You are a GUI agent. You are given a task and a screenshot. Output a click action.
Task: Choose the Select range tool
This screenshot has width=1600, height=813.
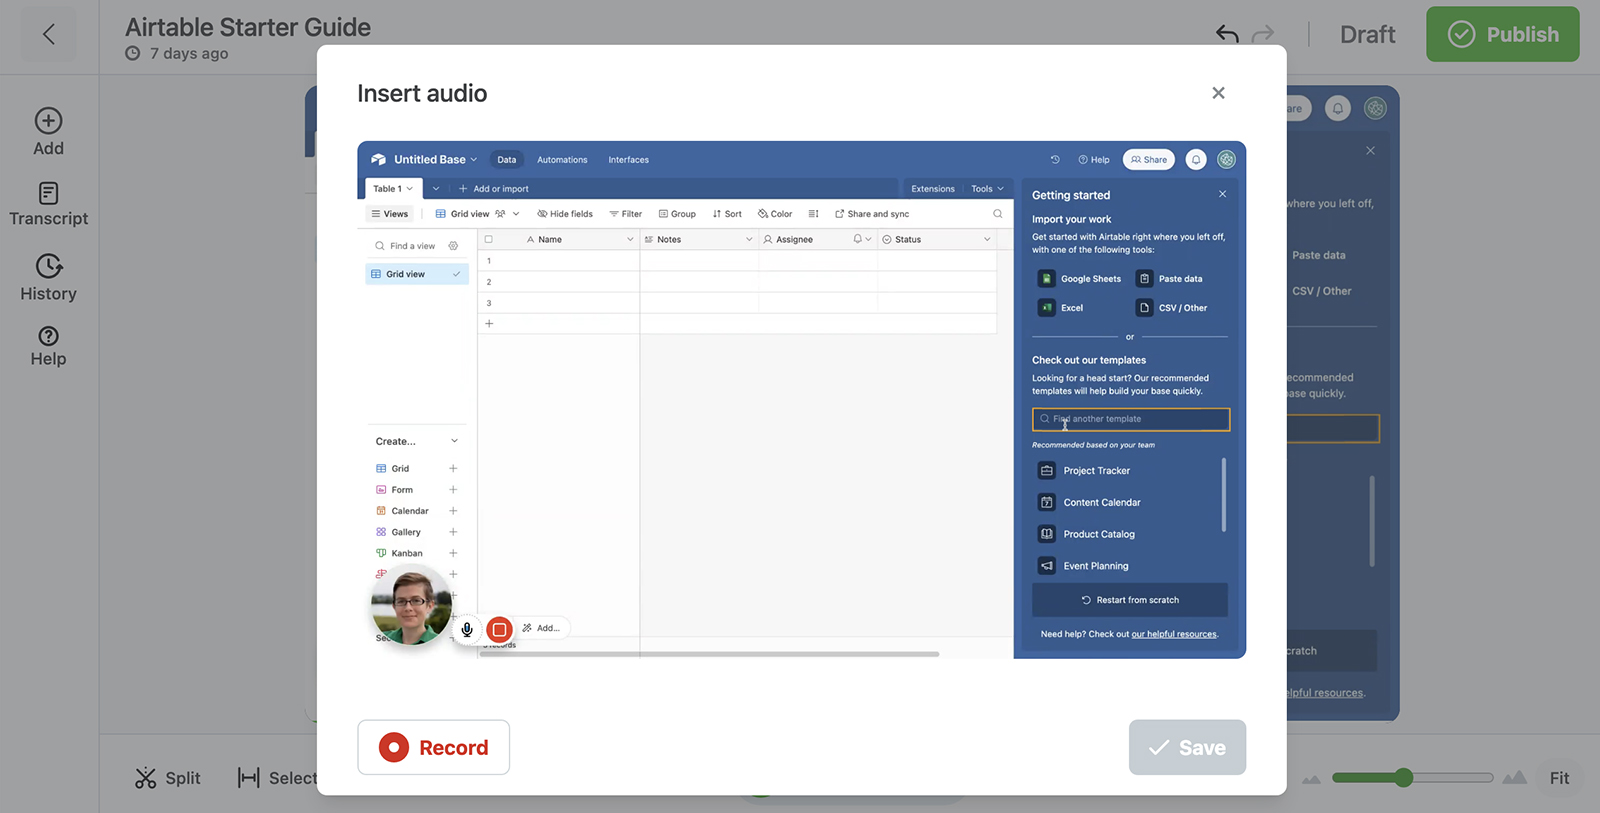pos(277,778)
